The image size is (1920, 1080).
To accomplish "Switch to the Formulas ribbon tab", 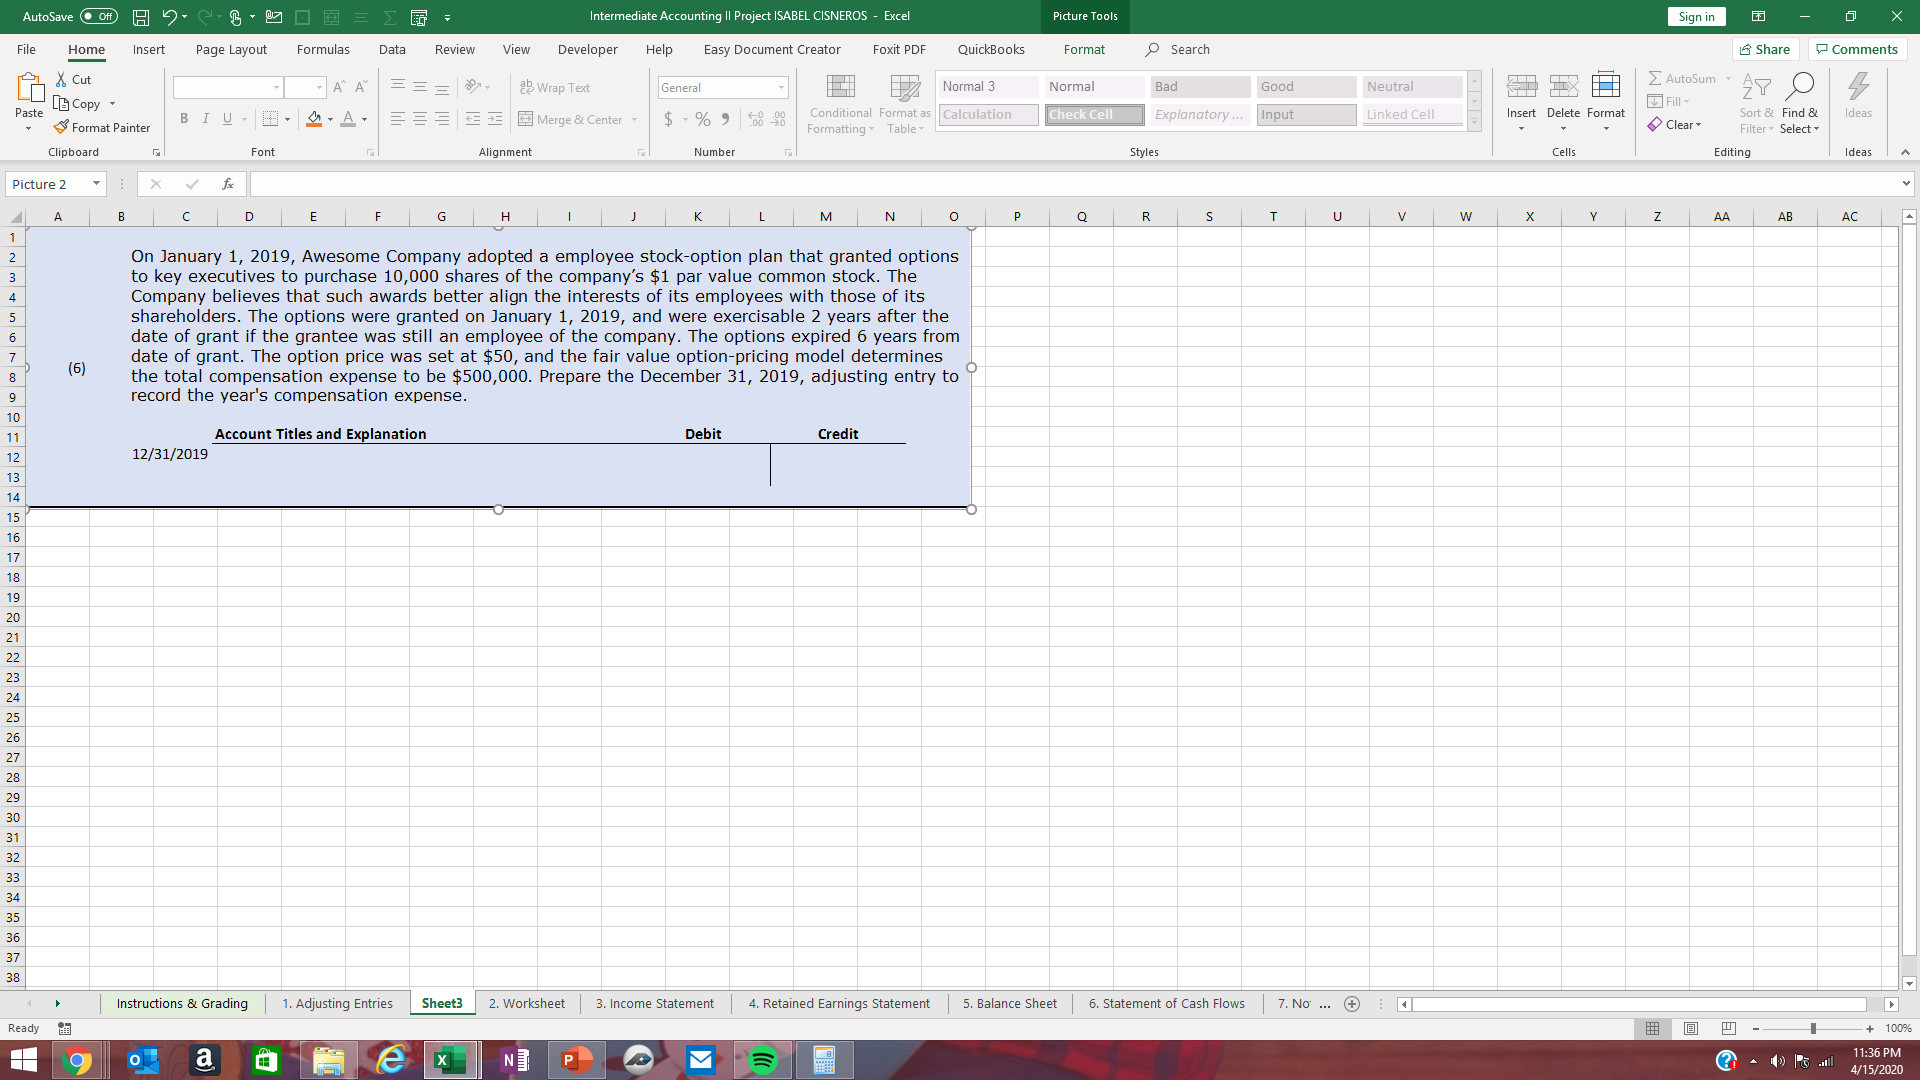I will [323, 49].
